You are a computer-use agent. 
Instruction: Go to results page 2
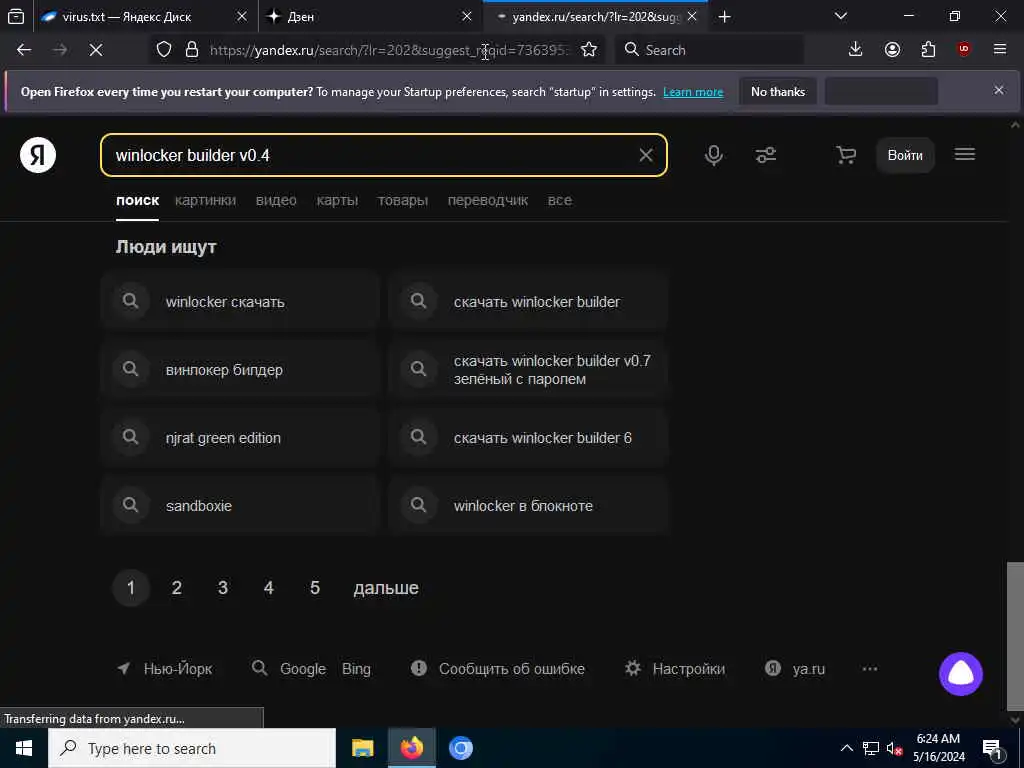(x=176, y=588)
